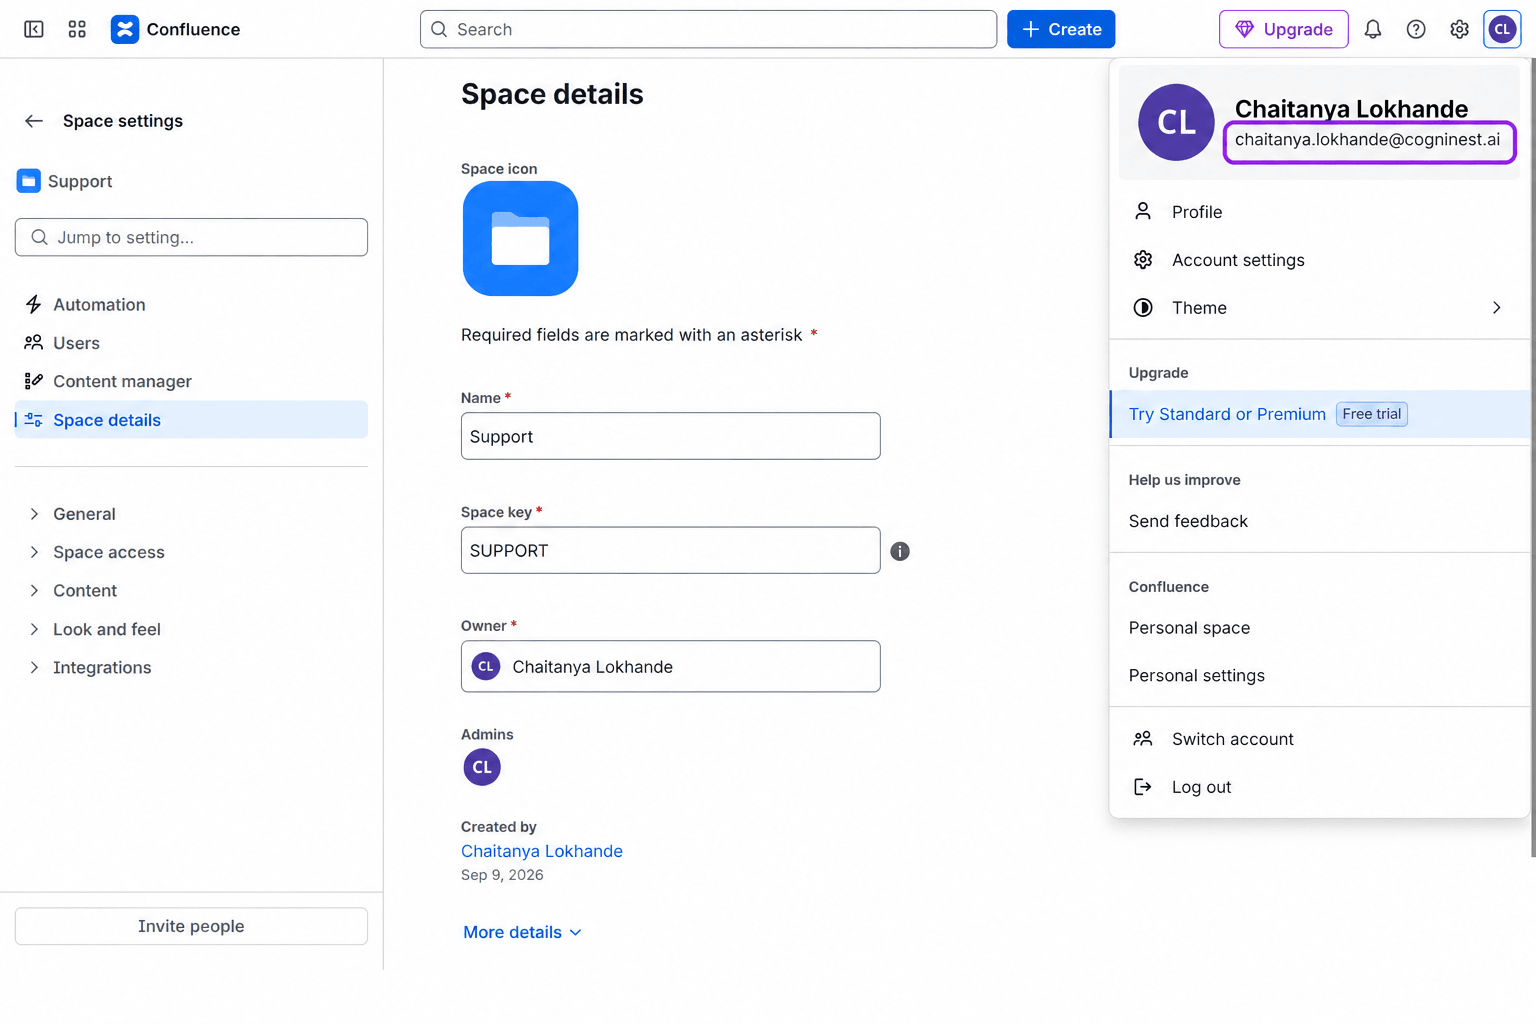Focus the top Search field
The height and width of the screenshot is (1024, 1536).
pos(708,29)
